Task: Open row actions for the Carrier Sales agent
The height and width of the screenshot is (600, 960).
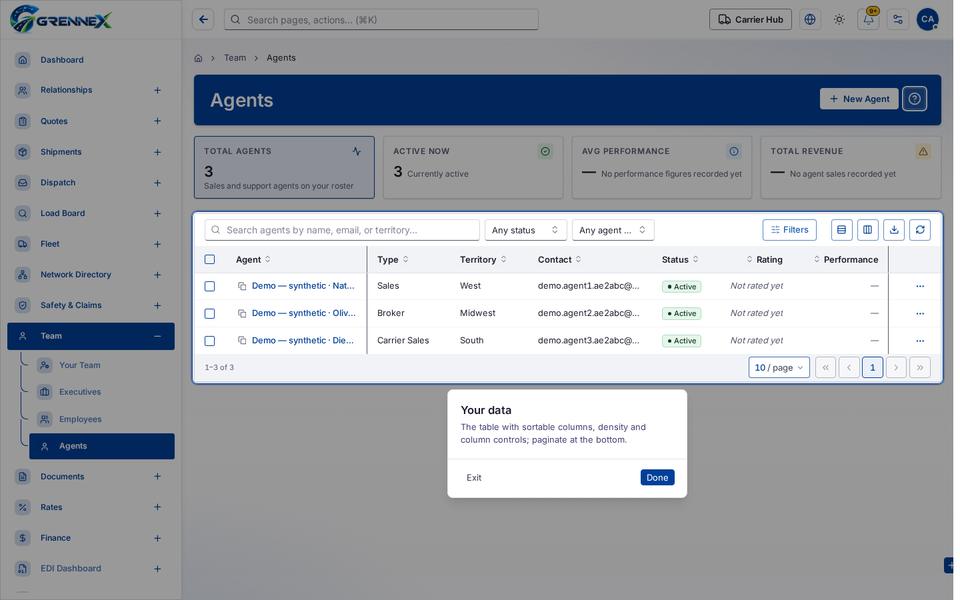Action: click(x=920, y=340)
